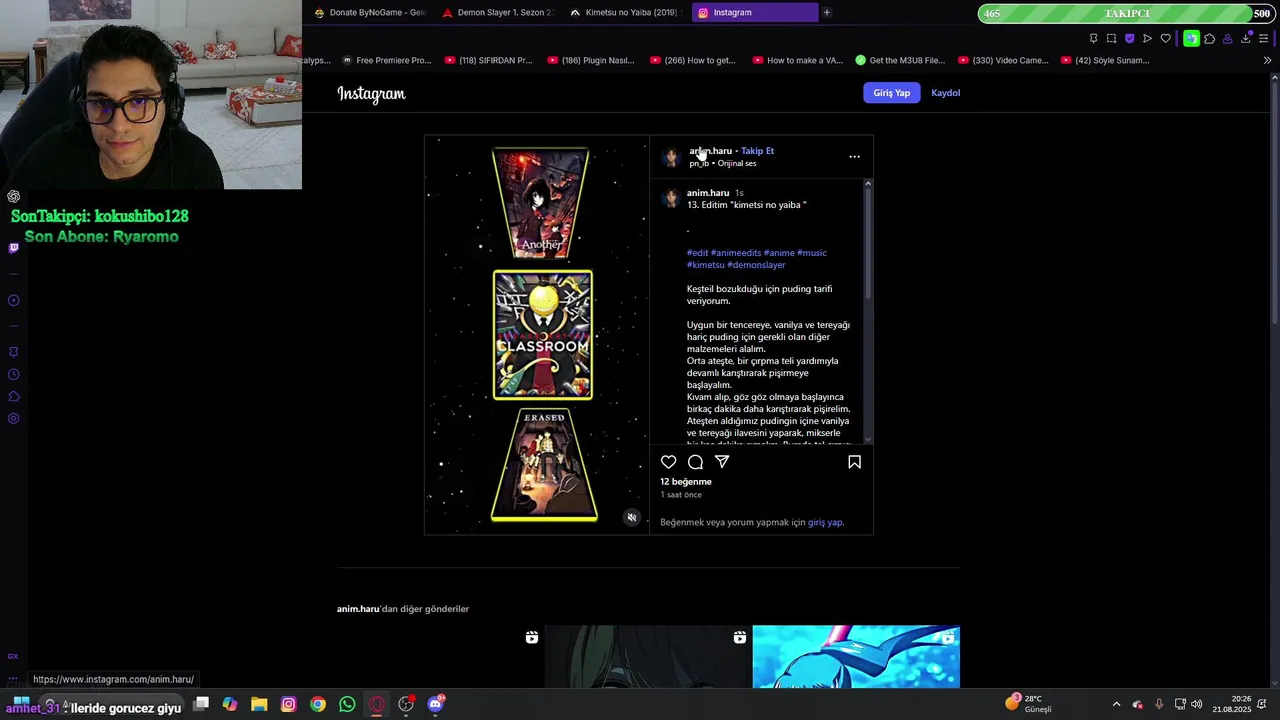Open the Instagram logo home link
This screenshot has height=720, width=1280.
tap(371, 94)
